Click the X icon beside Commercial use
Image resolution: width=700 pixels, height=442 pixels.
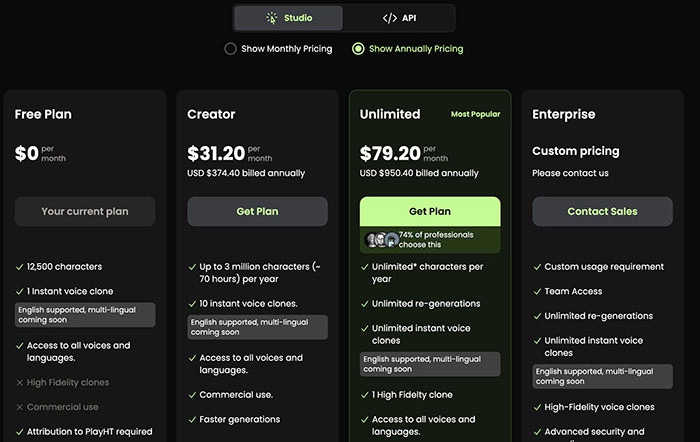pos(20,407)
